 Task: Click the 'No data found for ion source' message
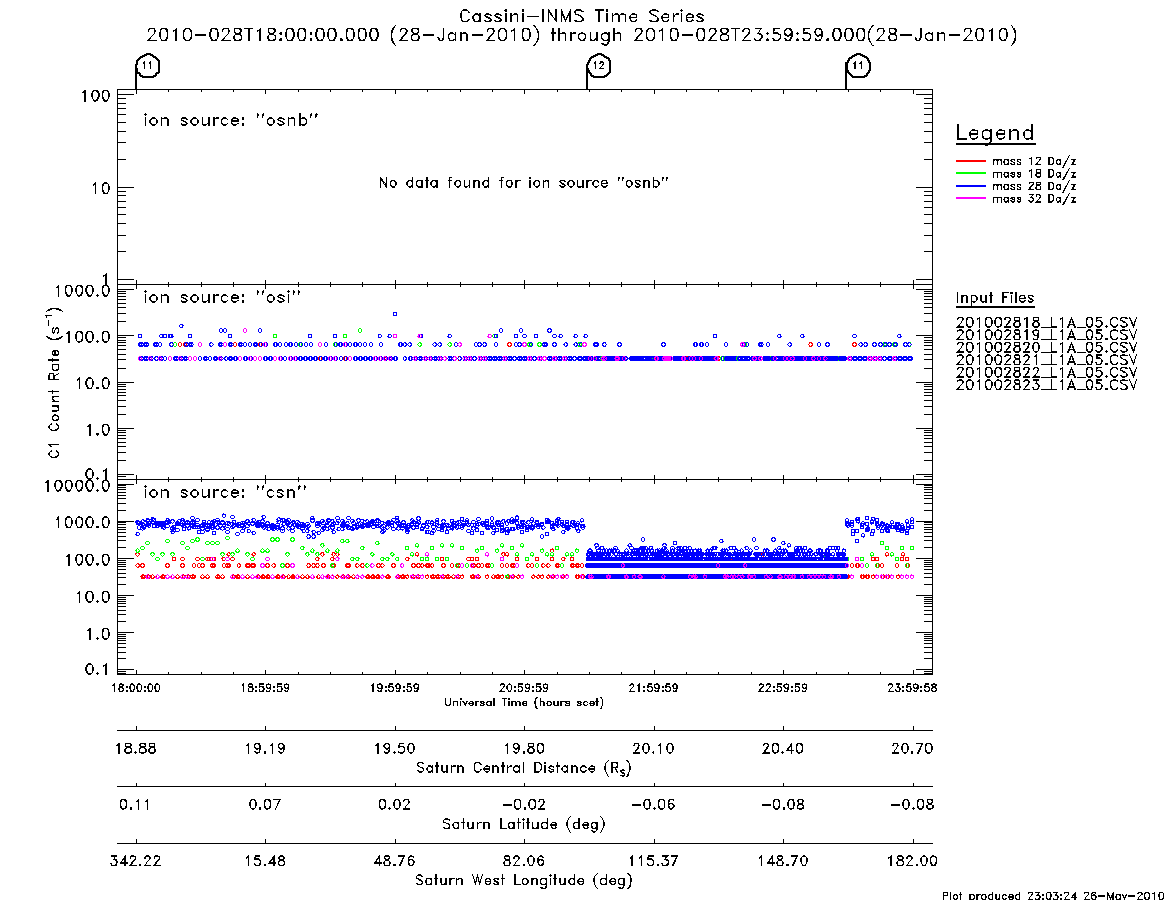tap(524, 183)
